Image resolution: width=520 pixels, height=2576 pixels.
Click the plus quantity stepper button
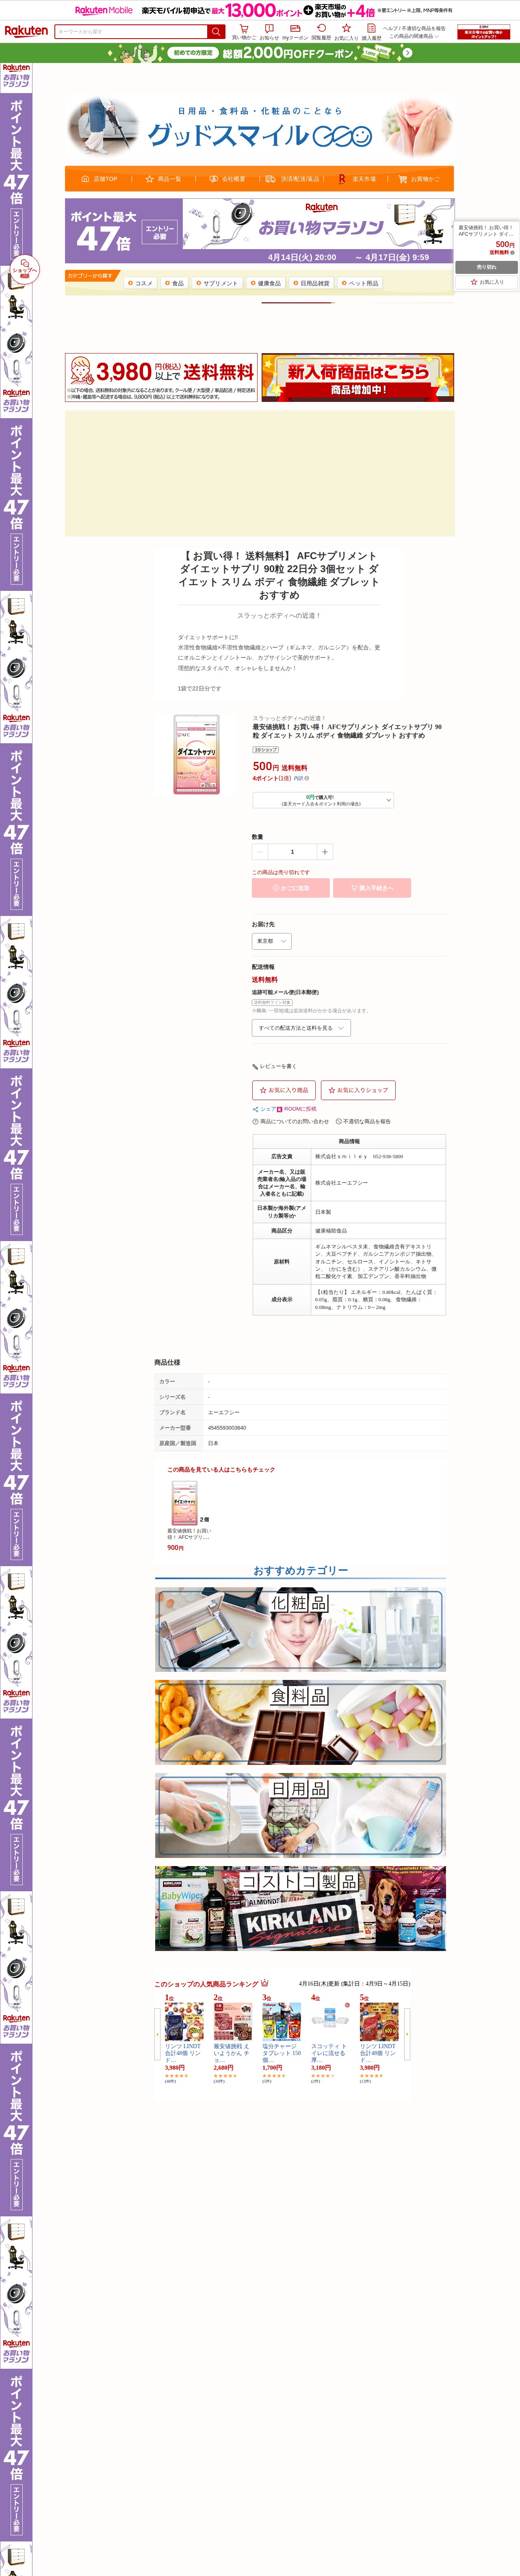(325, 852)
